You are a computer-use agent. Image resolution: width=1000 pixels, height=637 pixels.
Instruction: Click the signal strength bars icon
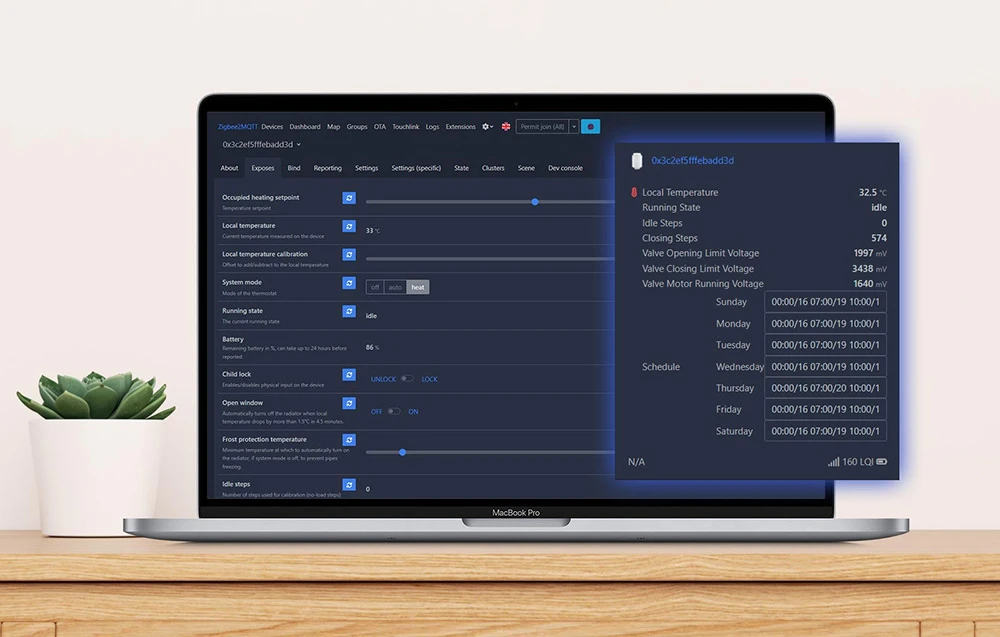834,462
